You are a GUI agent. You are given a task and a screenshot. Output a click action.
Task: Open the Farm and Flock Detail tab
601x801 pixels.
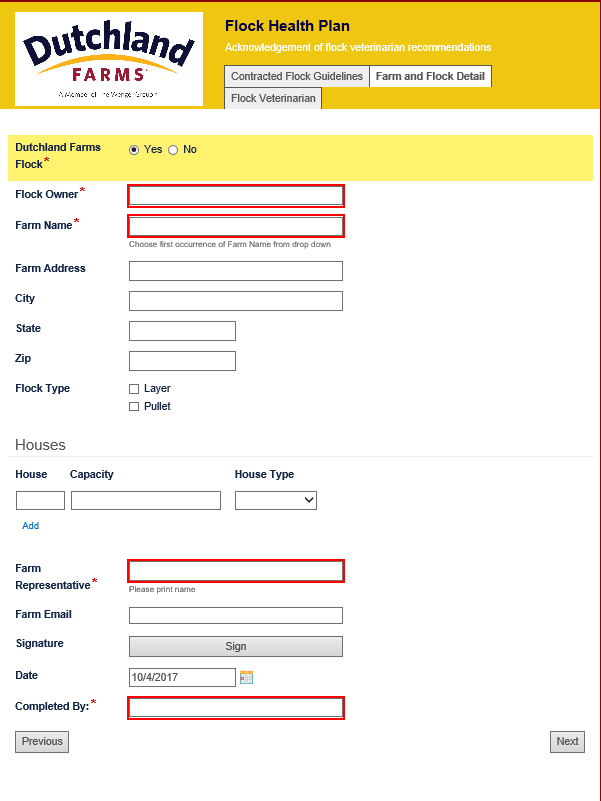[x=430, y=76]
